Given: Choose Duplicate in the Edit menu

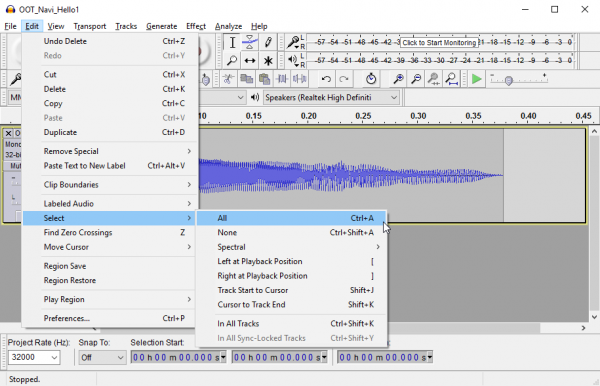Looking at the screenshot, I should click(x=110, y=132).
